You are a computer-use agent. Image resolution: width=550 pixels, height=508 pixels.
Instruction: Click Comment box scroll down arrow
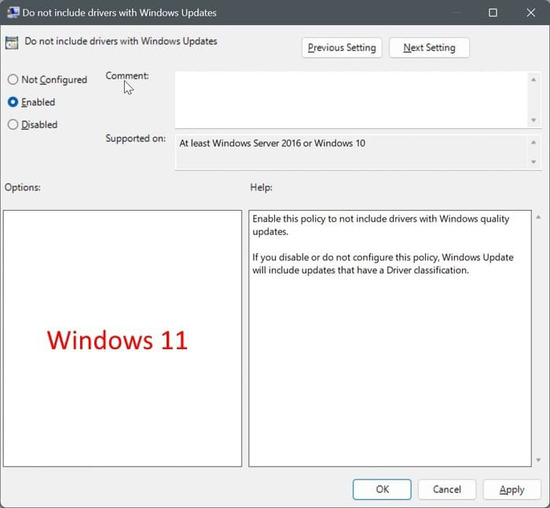point(534,120)
